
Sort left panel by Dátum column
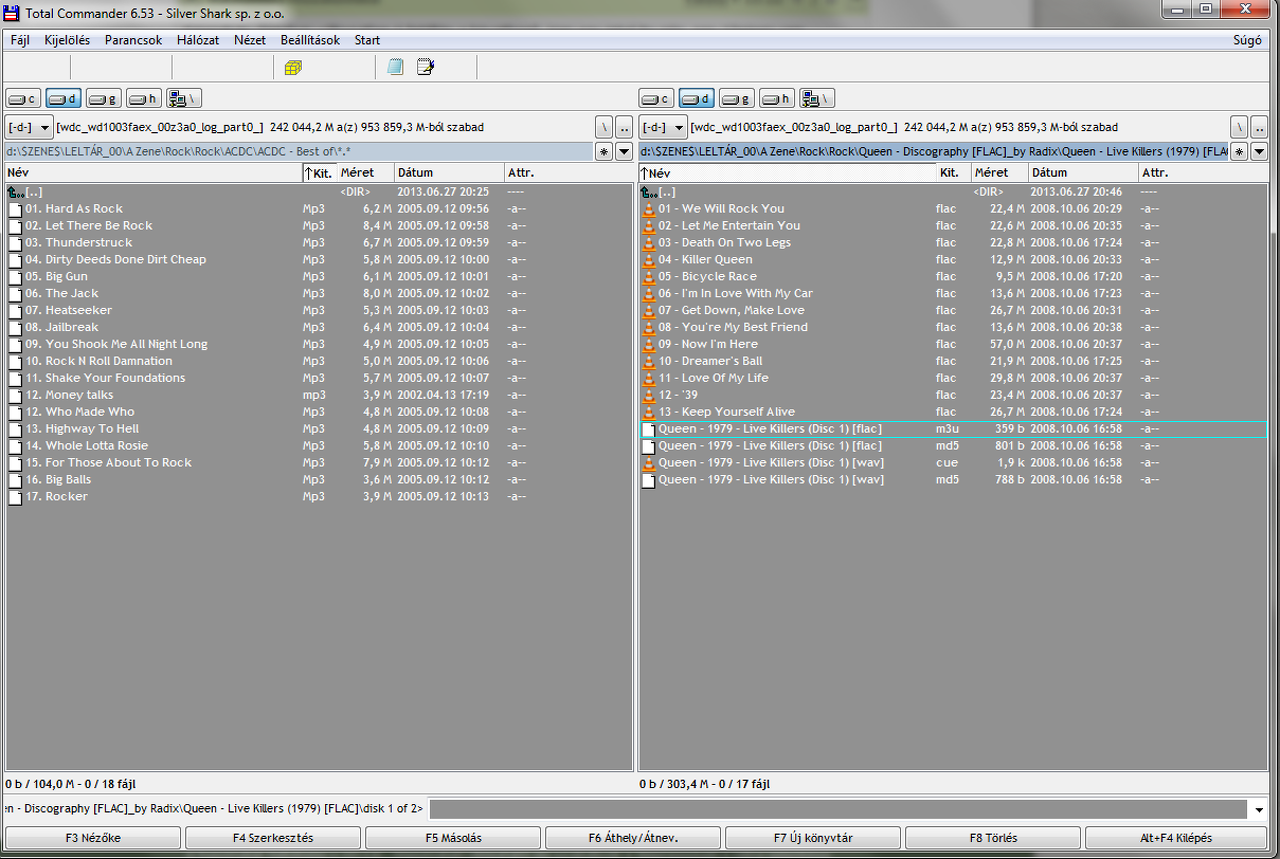click(x=448, y=173)
